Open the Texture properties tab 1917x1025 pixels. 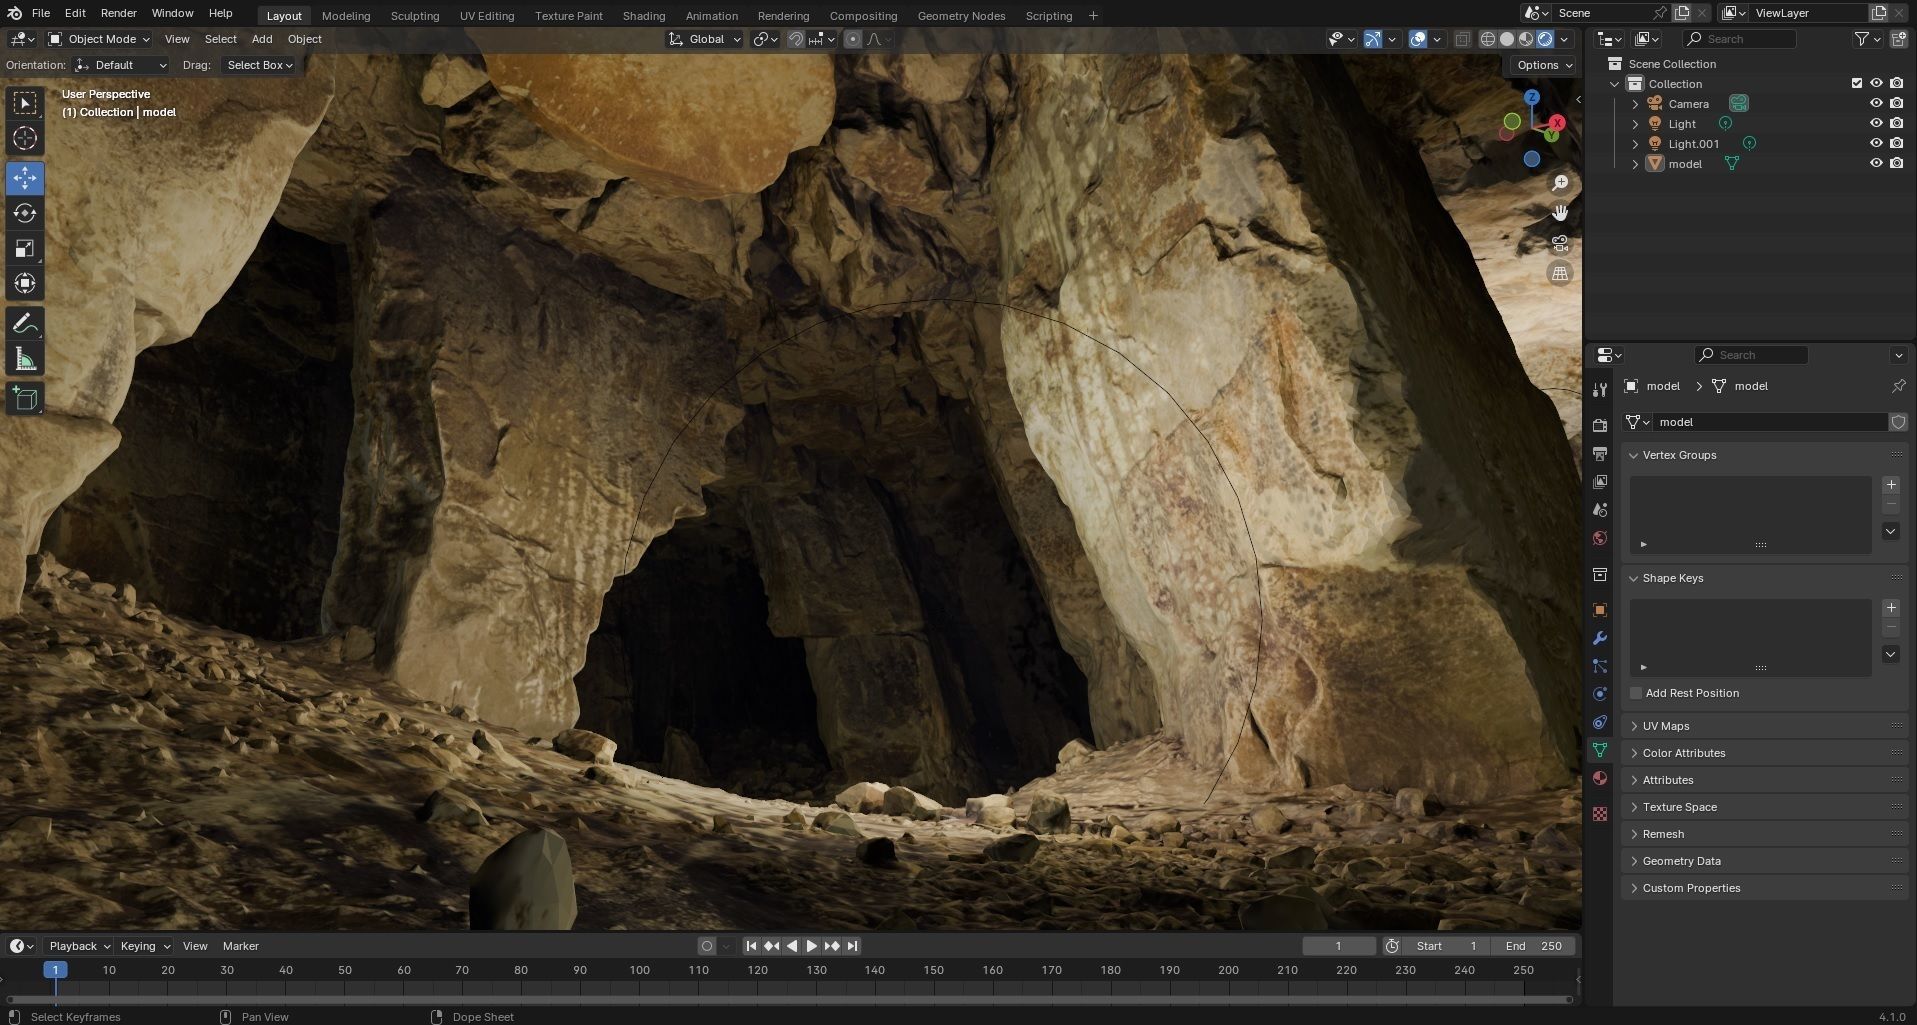(x=1600, y=814)
